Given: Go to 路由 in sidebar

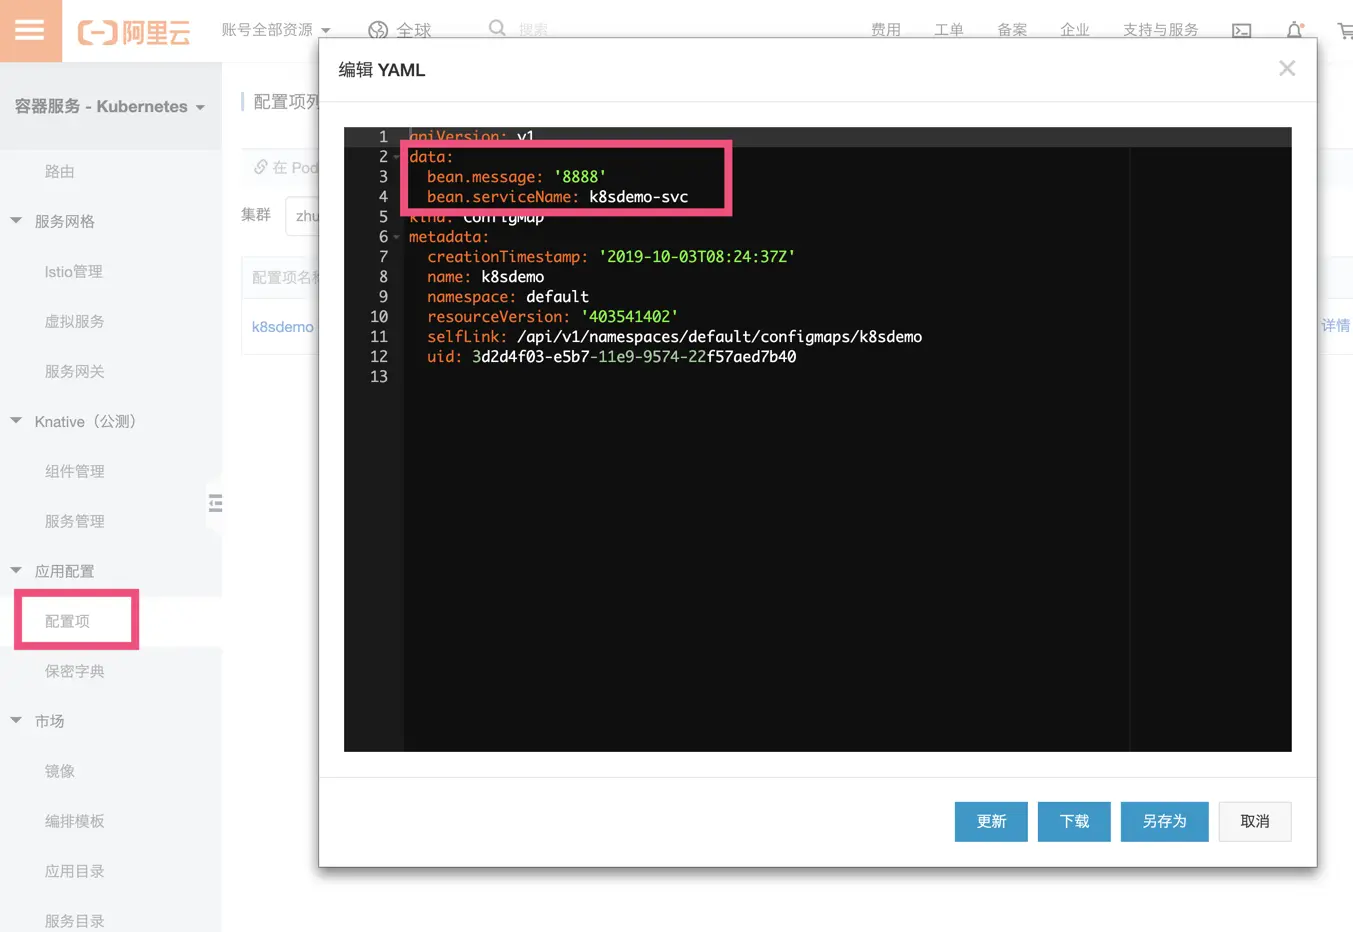Looking at the screenshot, I should pyautogui.click(x=60, y=171).
